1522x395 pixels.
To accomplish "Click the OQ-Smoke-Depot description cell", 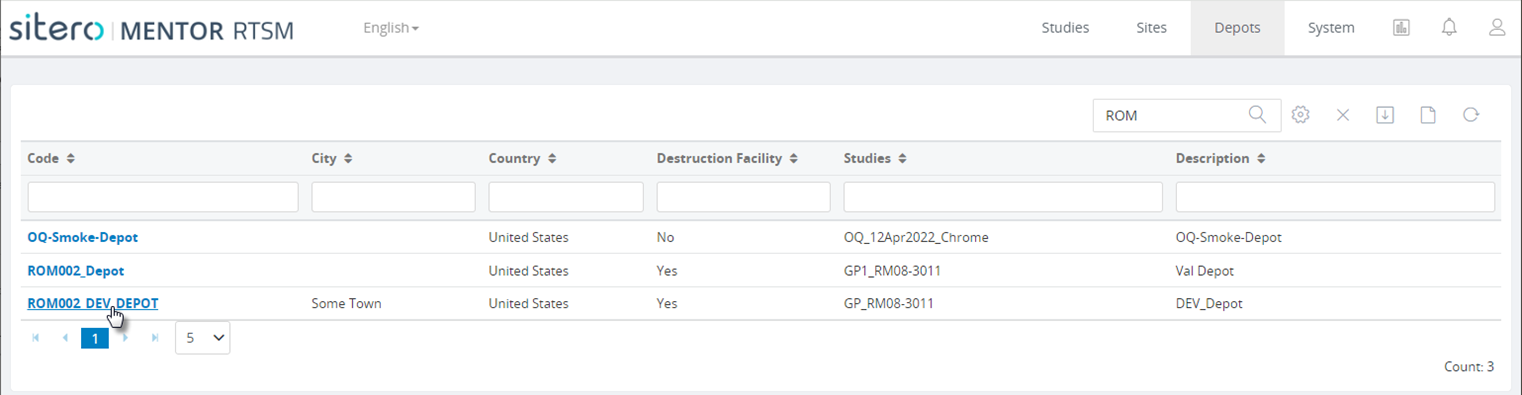I will coord(1228,237).
